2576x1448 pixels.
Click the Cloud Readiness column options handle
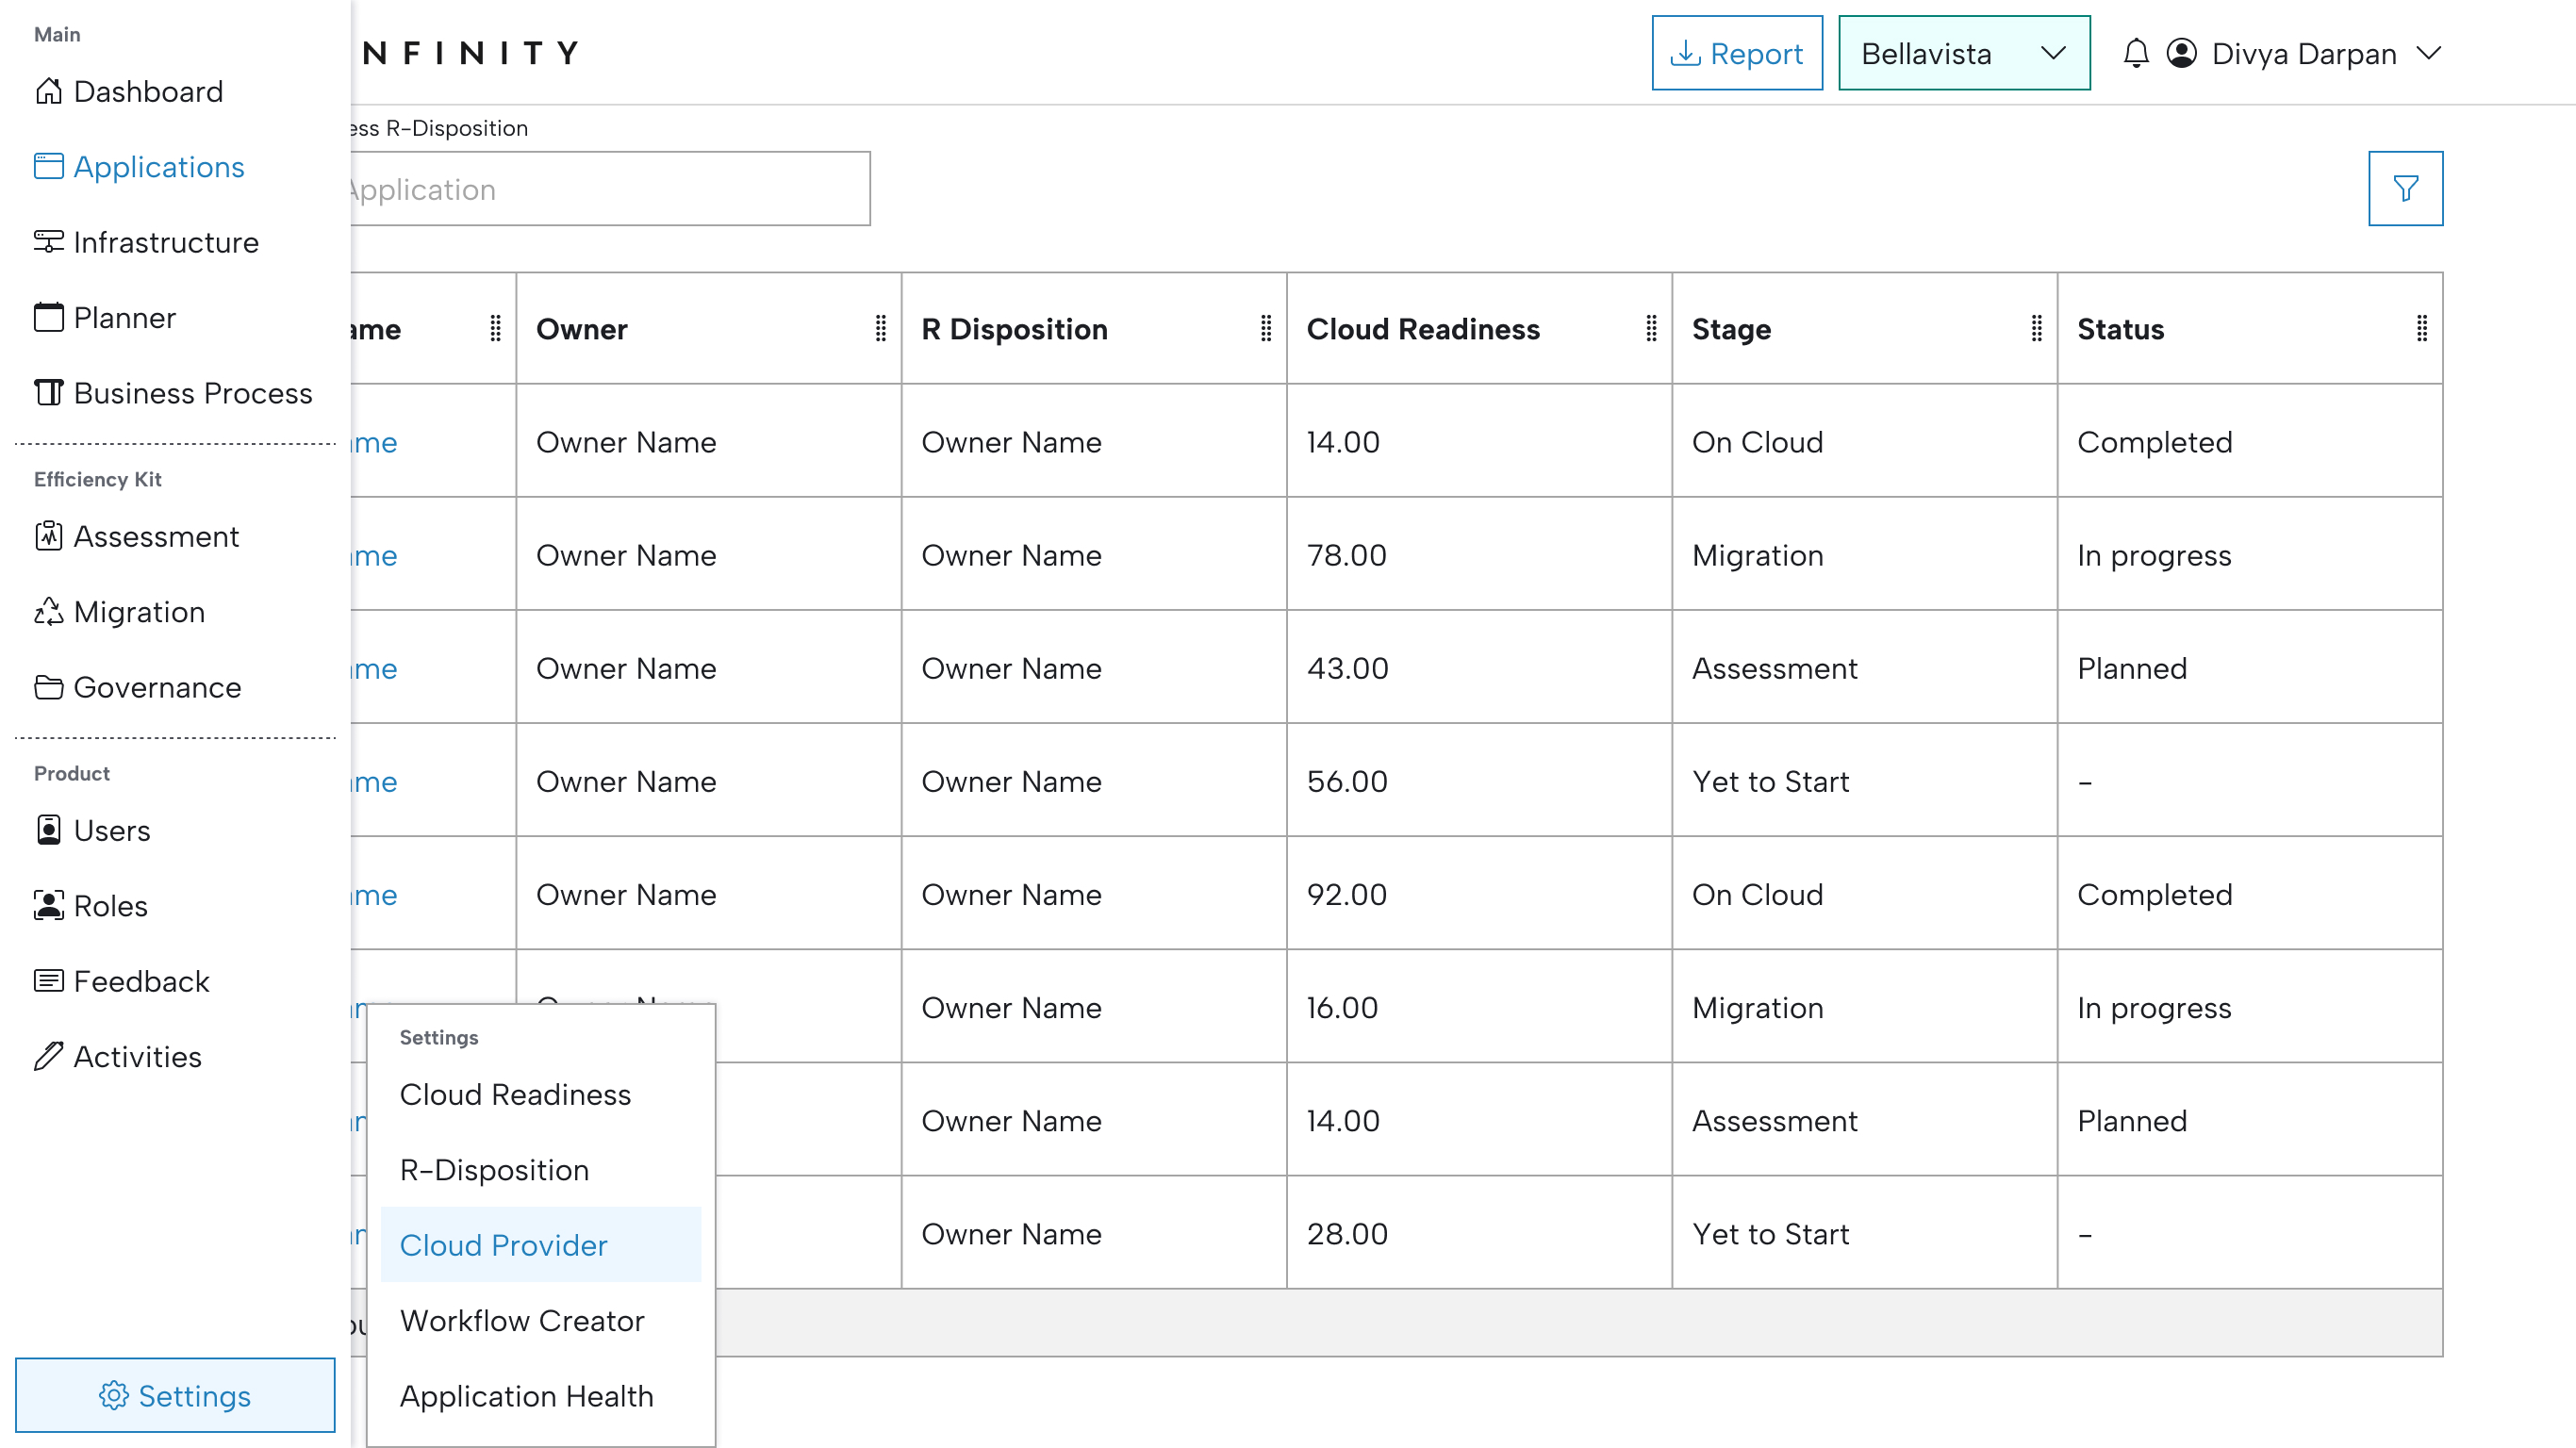click(x=1651, y=328)
